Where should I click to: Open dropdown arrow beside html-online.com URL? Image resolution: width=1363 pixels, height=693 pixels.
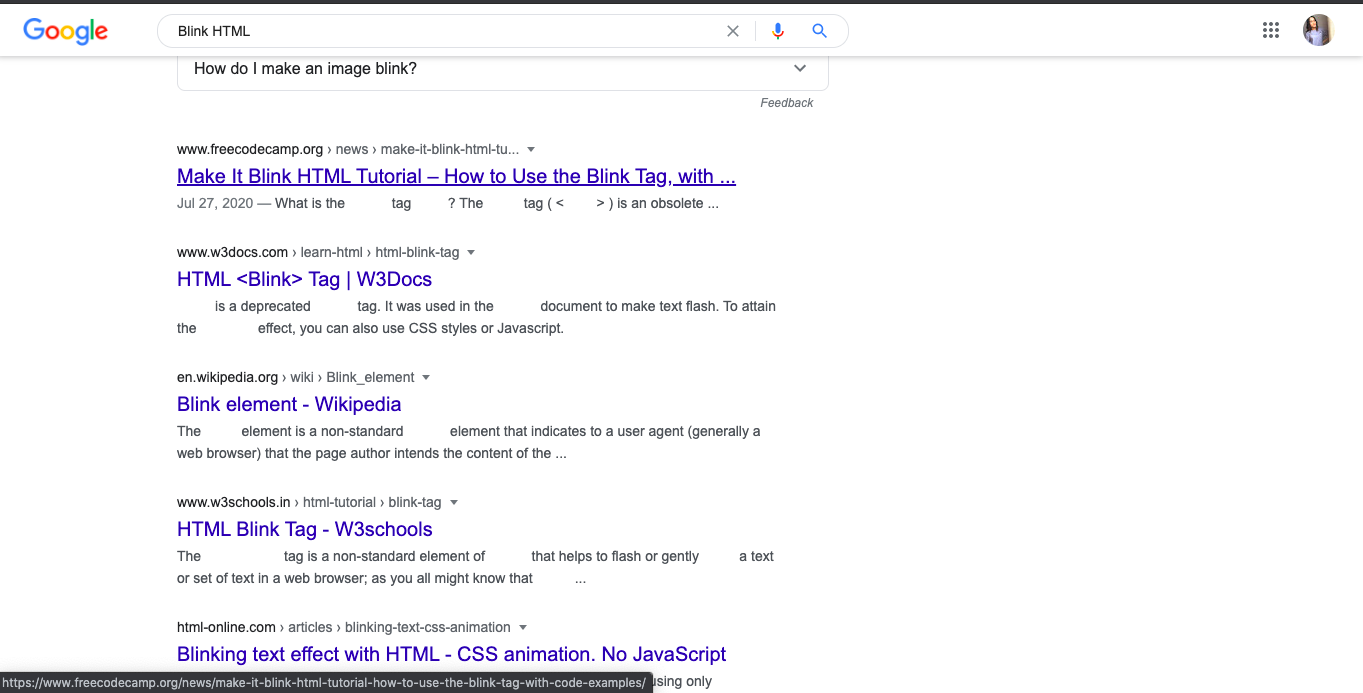click(522, 628)
